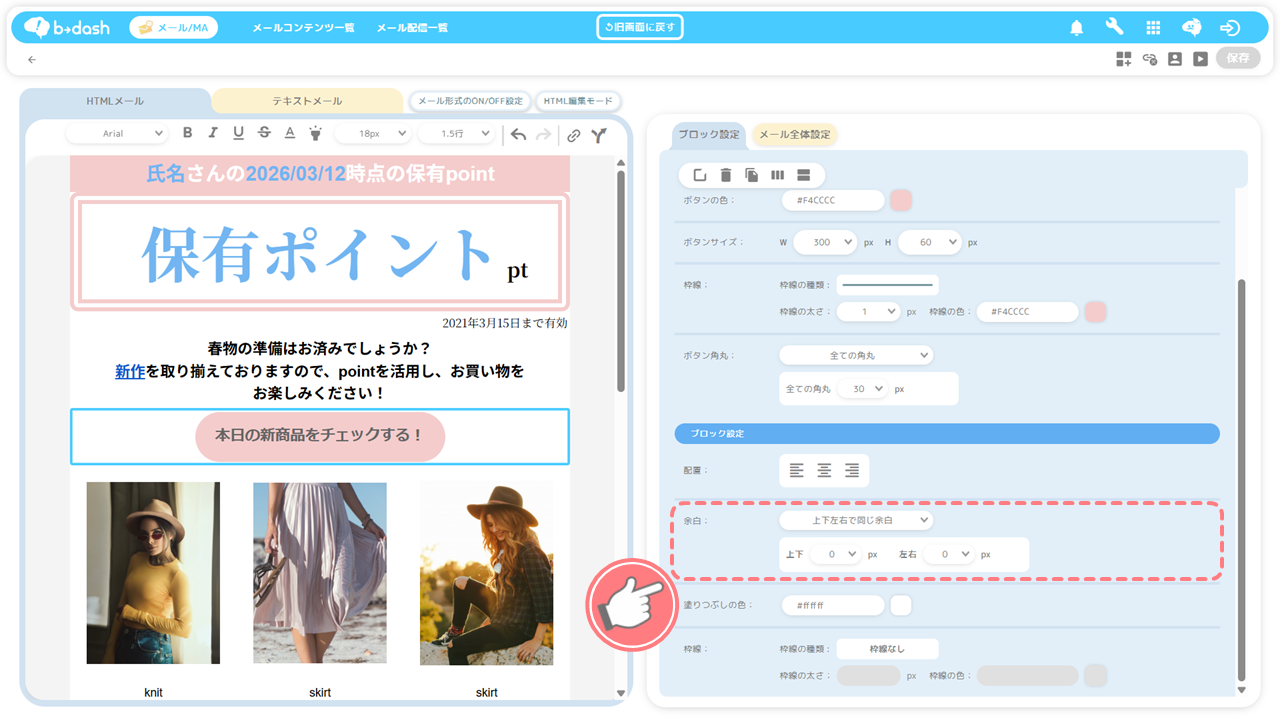1280x720 pixels.
Task: Click the preview play icon
Action: [x=1200, y=59]
